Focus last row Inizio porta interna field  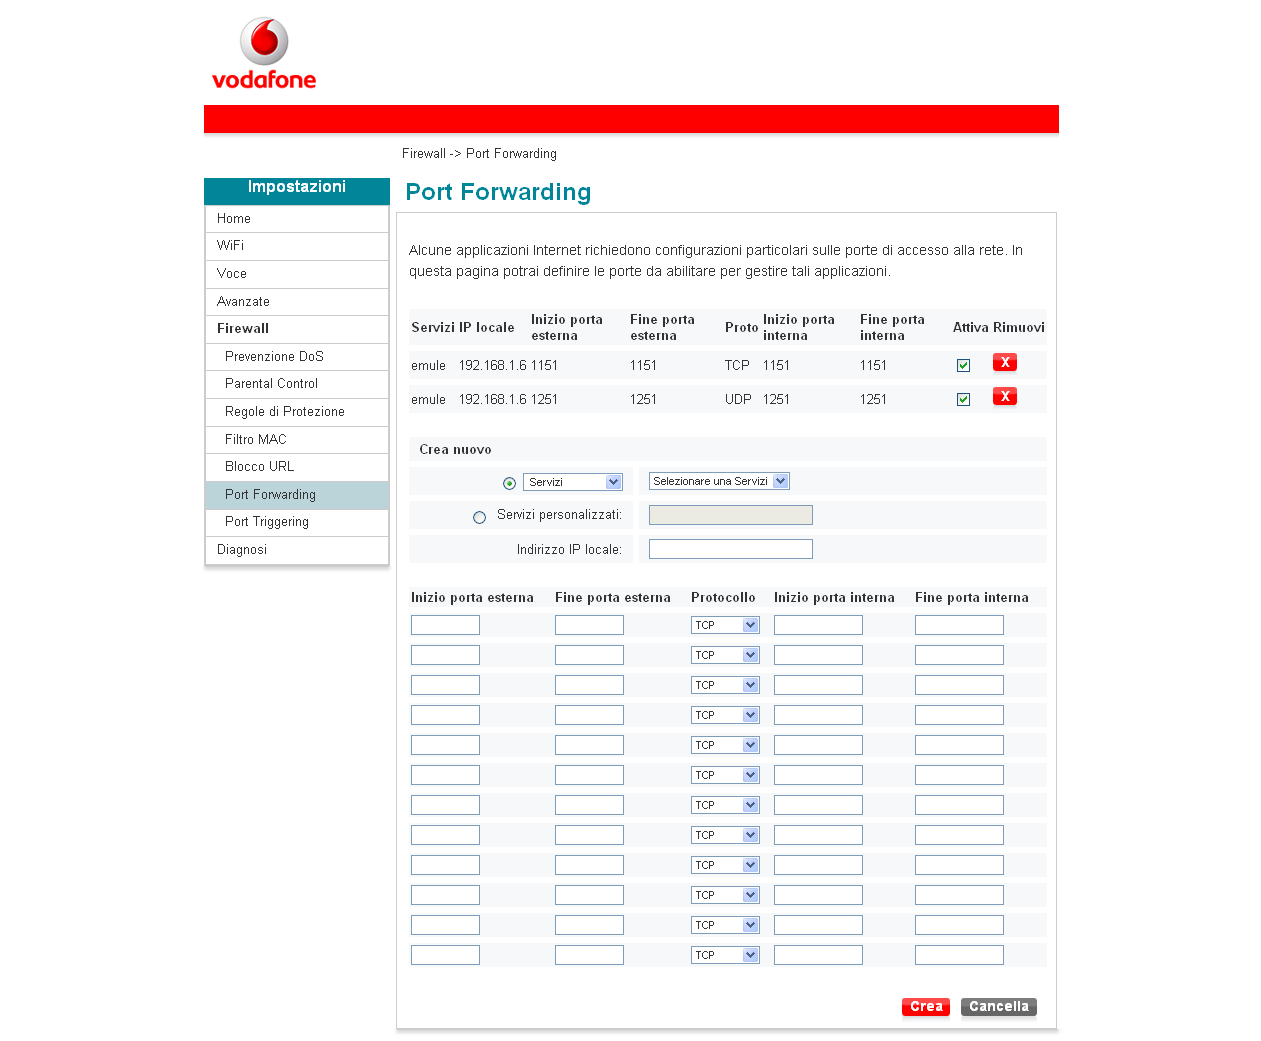click(818, 955)
